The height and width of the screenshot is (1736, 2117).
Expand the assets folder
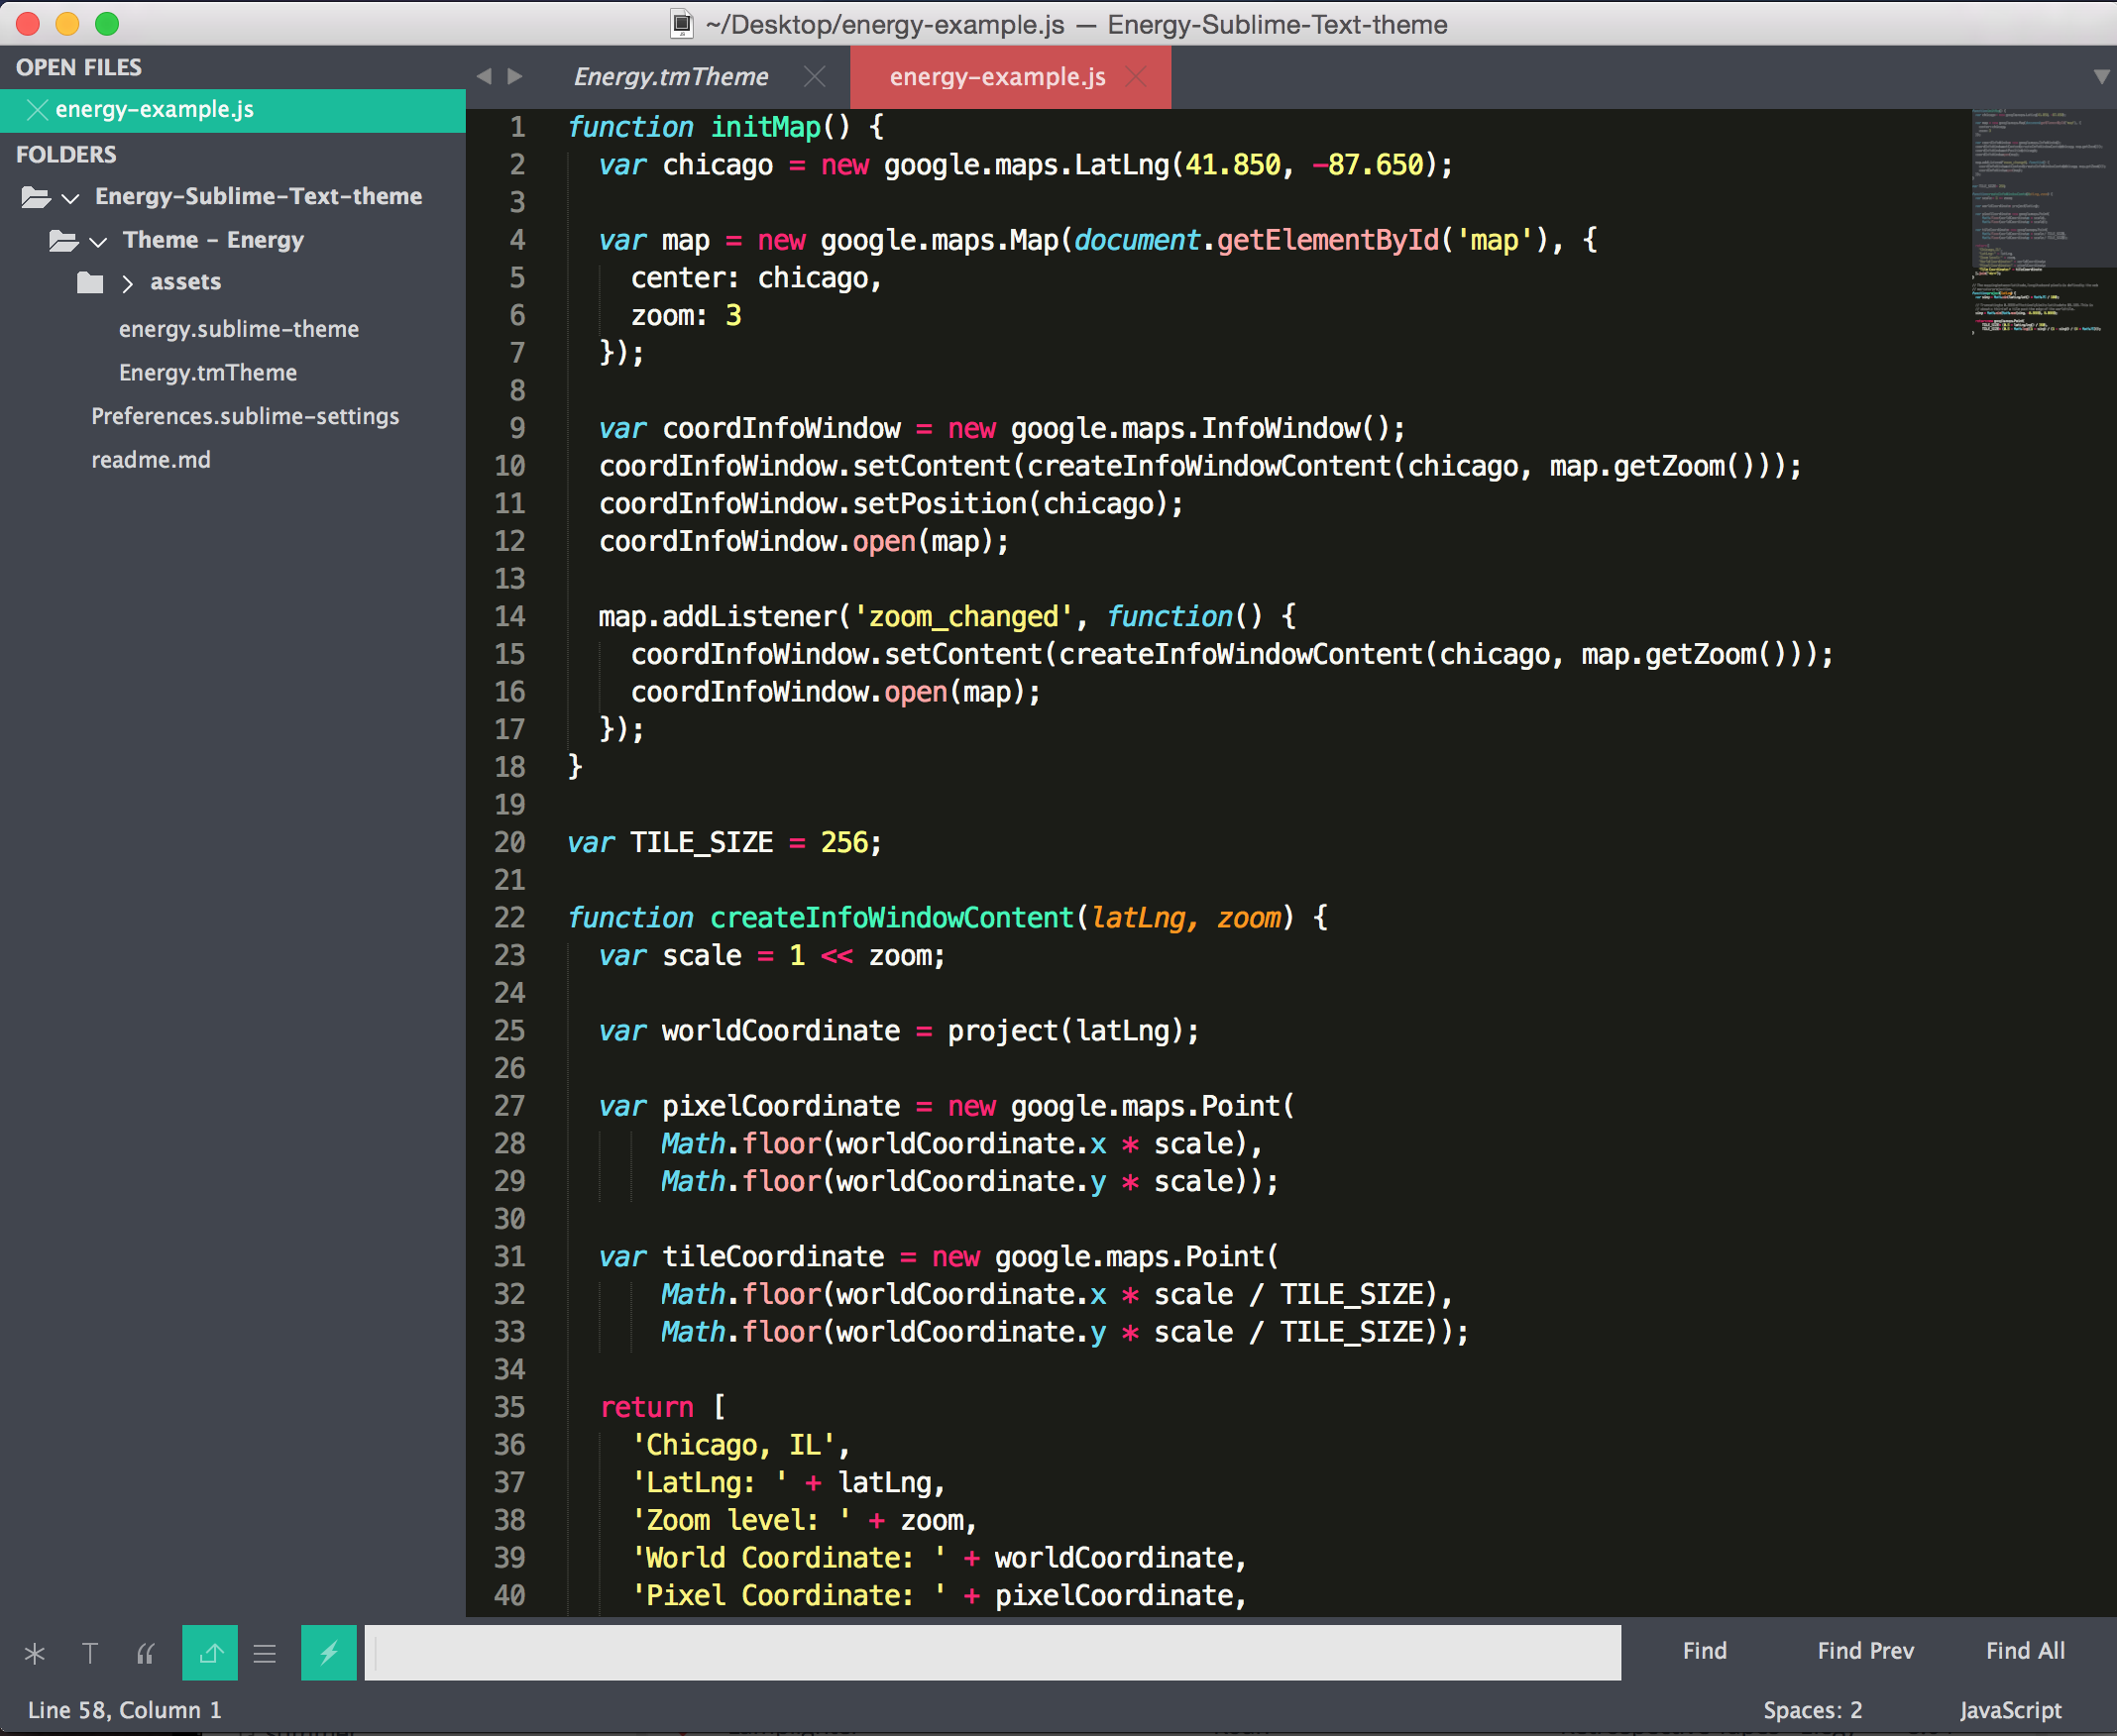127,284
